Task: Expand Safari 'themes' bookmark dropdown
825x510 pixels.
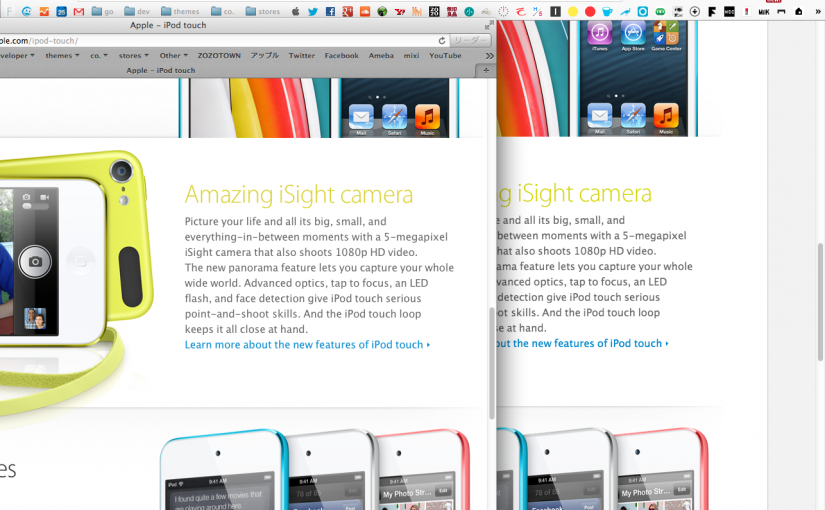Action: 62,55
